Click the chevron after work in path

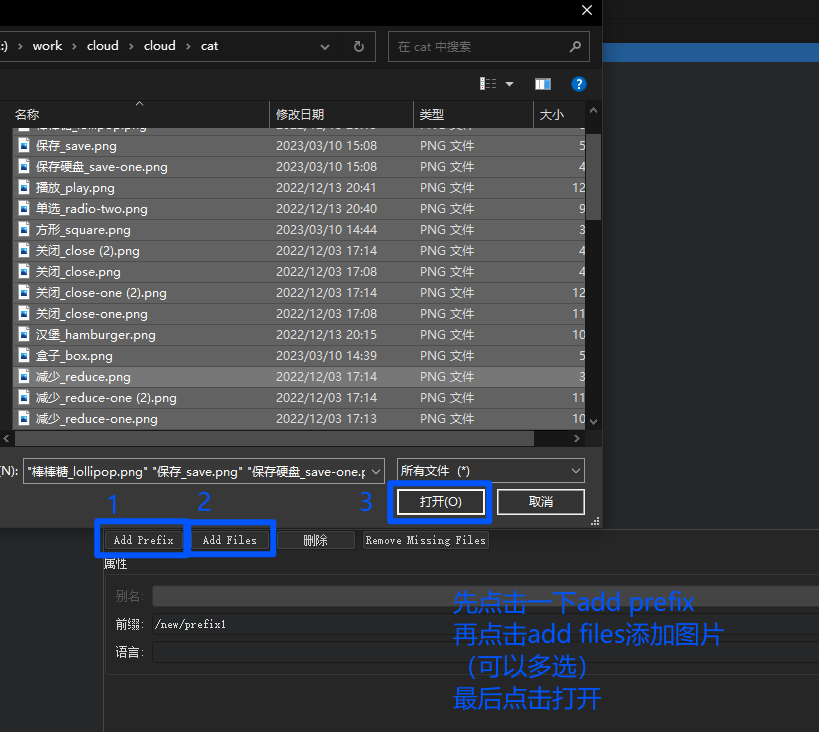tap(74, 47)
